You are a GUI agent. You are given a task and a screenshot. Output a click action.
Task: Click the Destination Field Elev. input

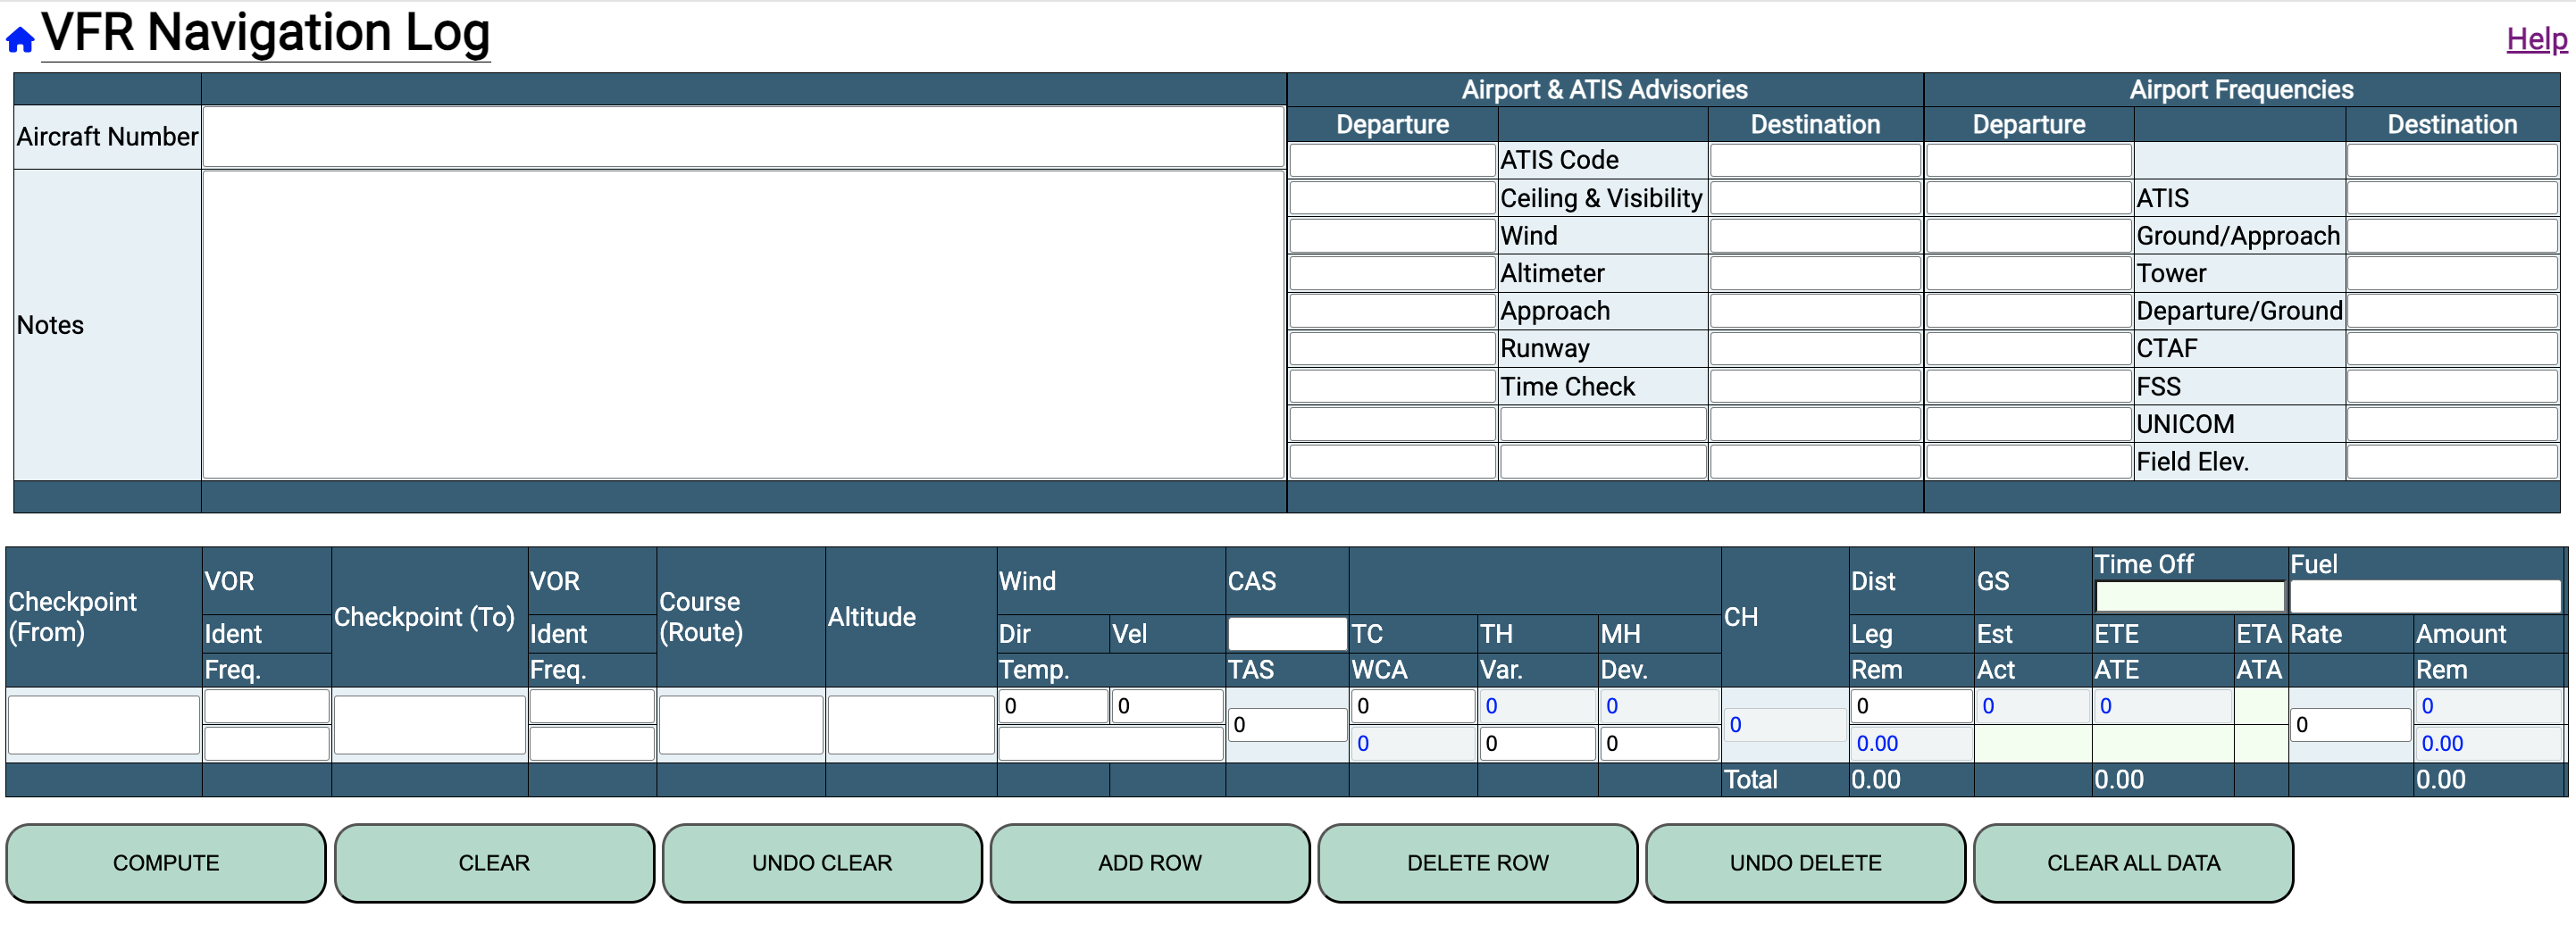2451,462
